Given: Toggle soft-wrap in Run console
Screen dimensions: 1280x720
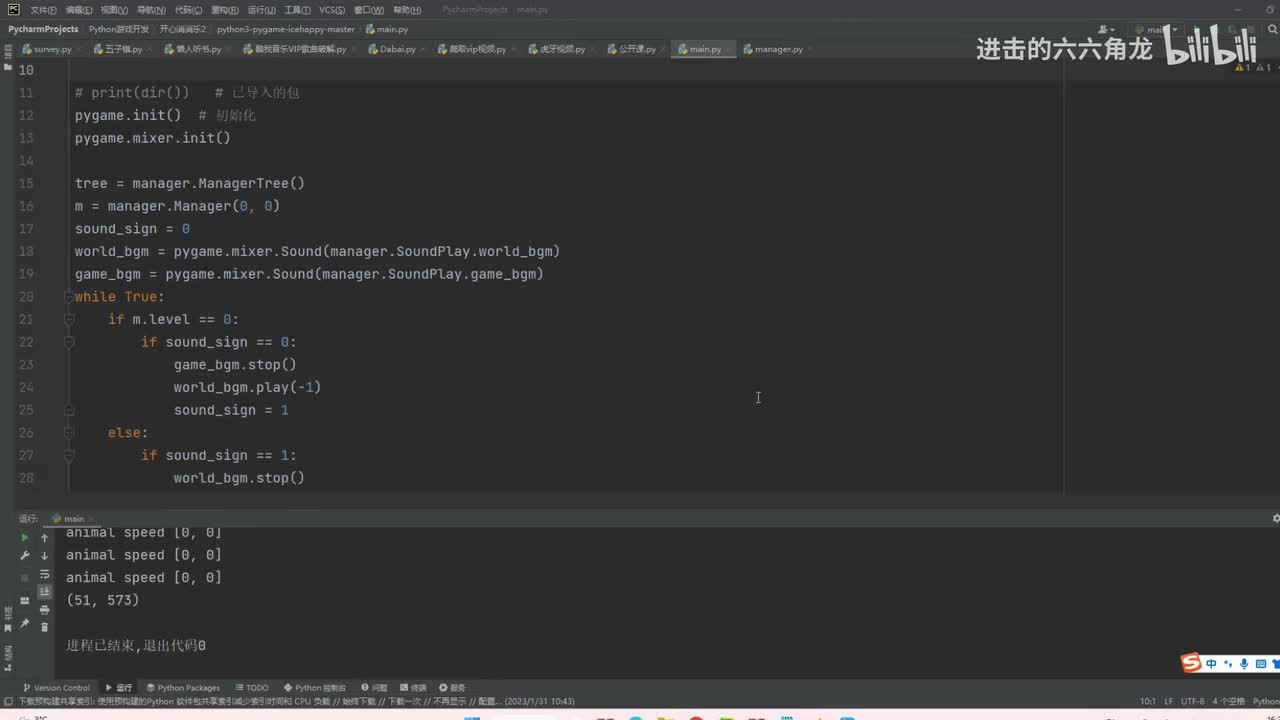Looking at the screenshot, I should pos(44,575).
